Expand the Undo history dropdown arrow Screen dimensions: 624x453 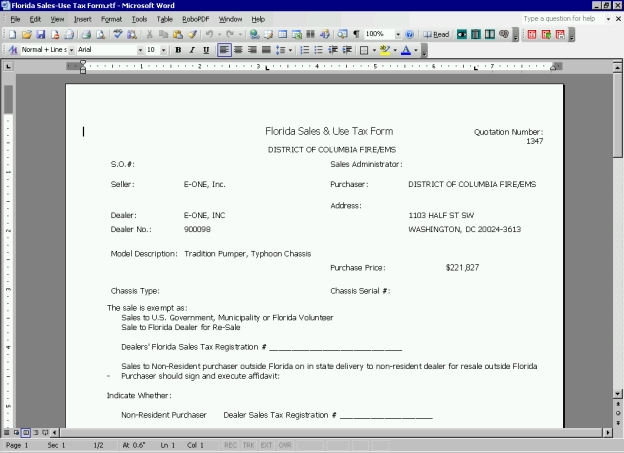tap(219, 35)
